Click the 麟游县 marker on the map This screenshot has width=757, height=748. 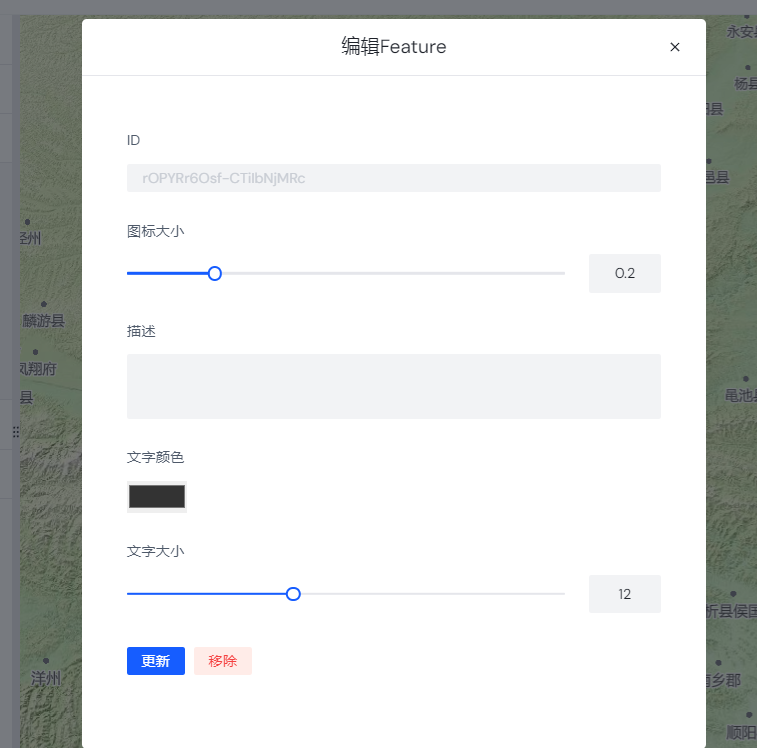pyautogui.click(x=43, y=304)
